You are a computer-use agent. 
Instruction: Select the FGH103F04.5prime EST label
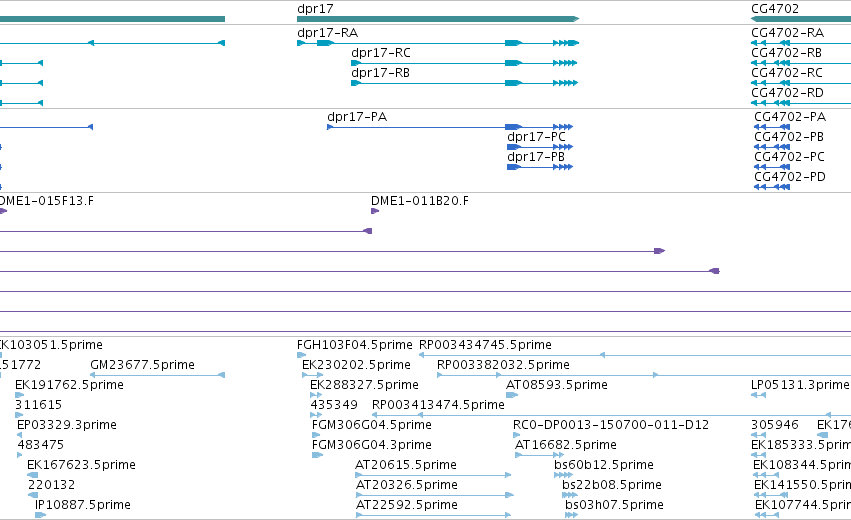(355, 345)
